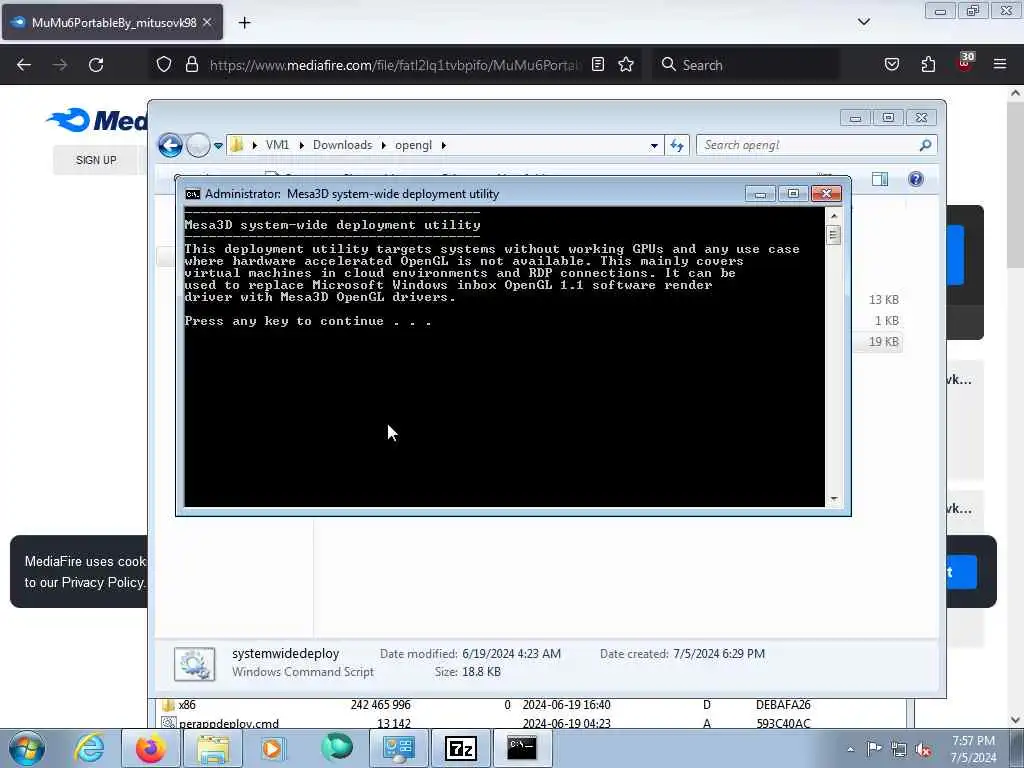Open Explorer recent locations dropdown
The width and height of the screenshot is (1024, 768).
[218, 146]
